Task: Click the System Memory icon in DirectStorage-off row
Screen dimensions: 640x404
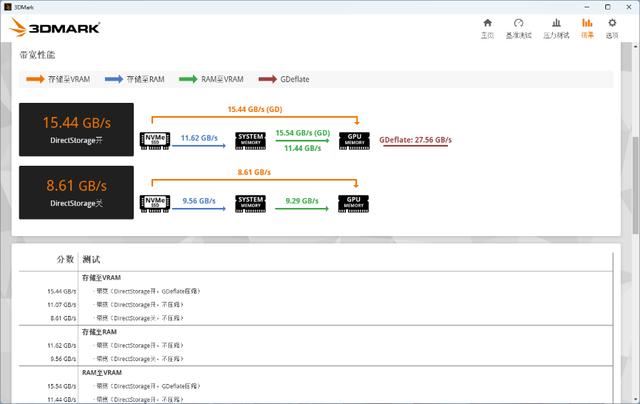Action: (250, 201)
